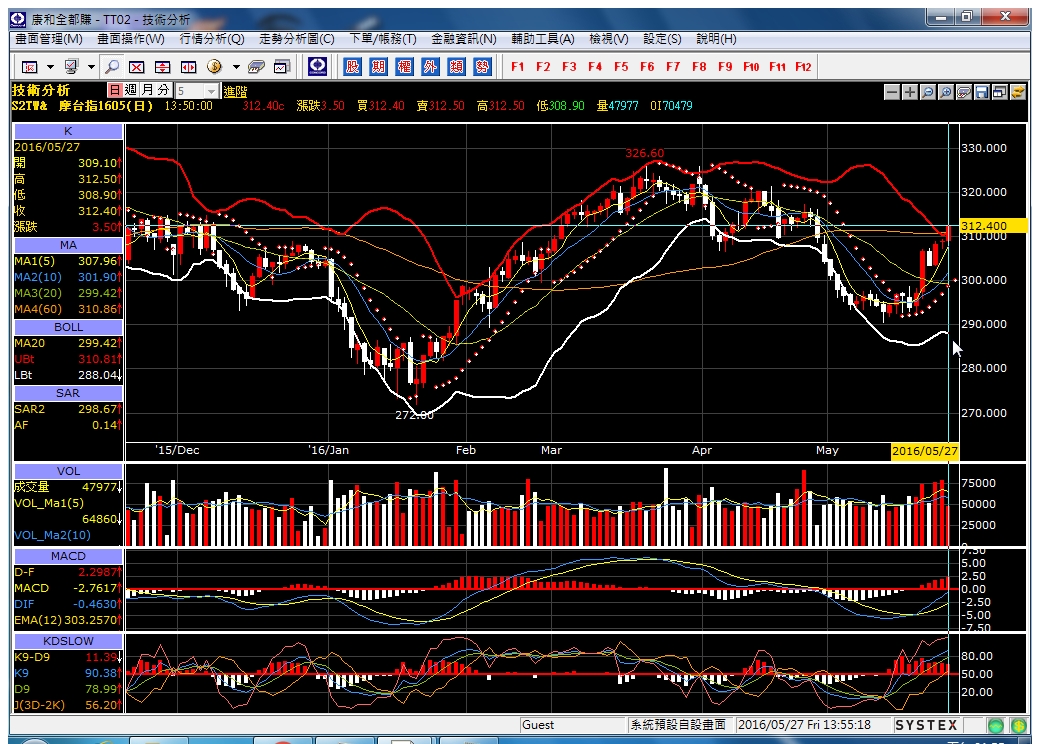1040x744 pixels.
Task: Open the dropdown arrow beside the coin icon
Action: [x=235, y=67]
